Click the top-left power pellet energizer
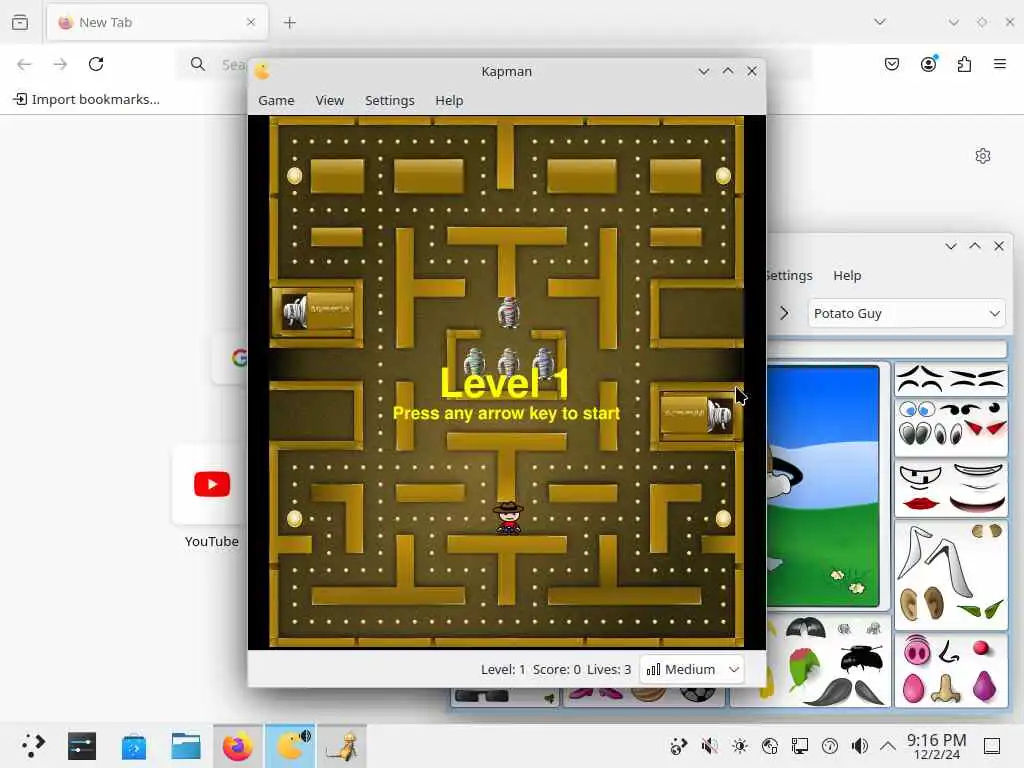1024x768 pixels. pyautogui.click(x=295, y=176)
